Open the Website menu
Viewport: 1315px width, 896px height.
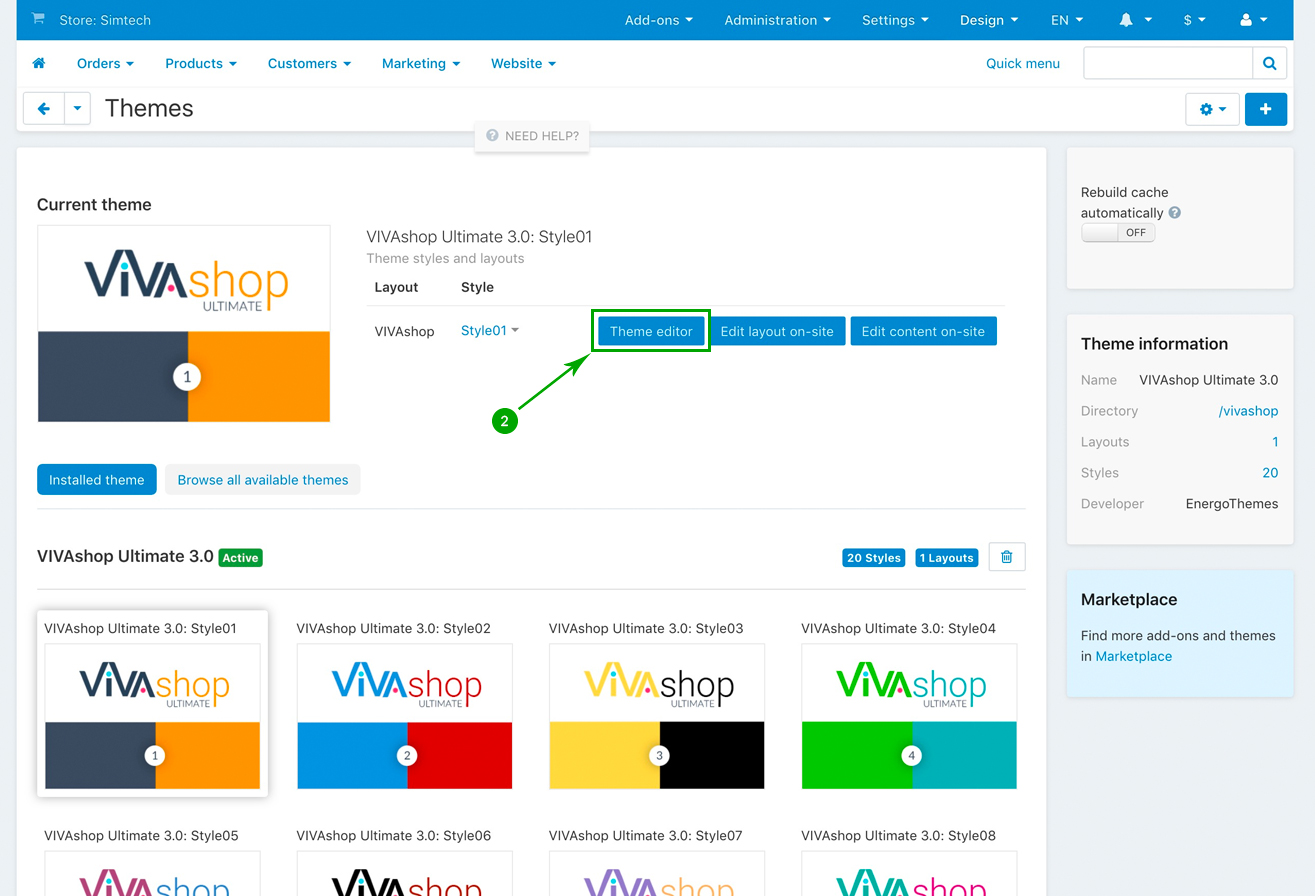click(523, 63)
